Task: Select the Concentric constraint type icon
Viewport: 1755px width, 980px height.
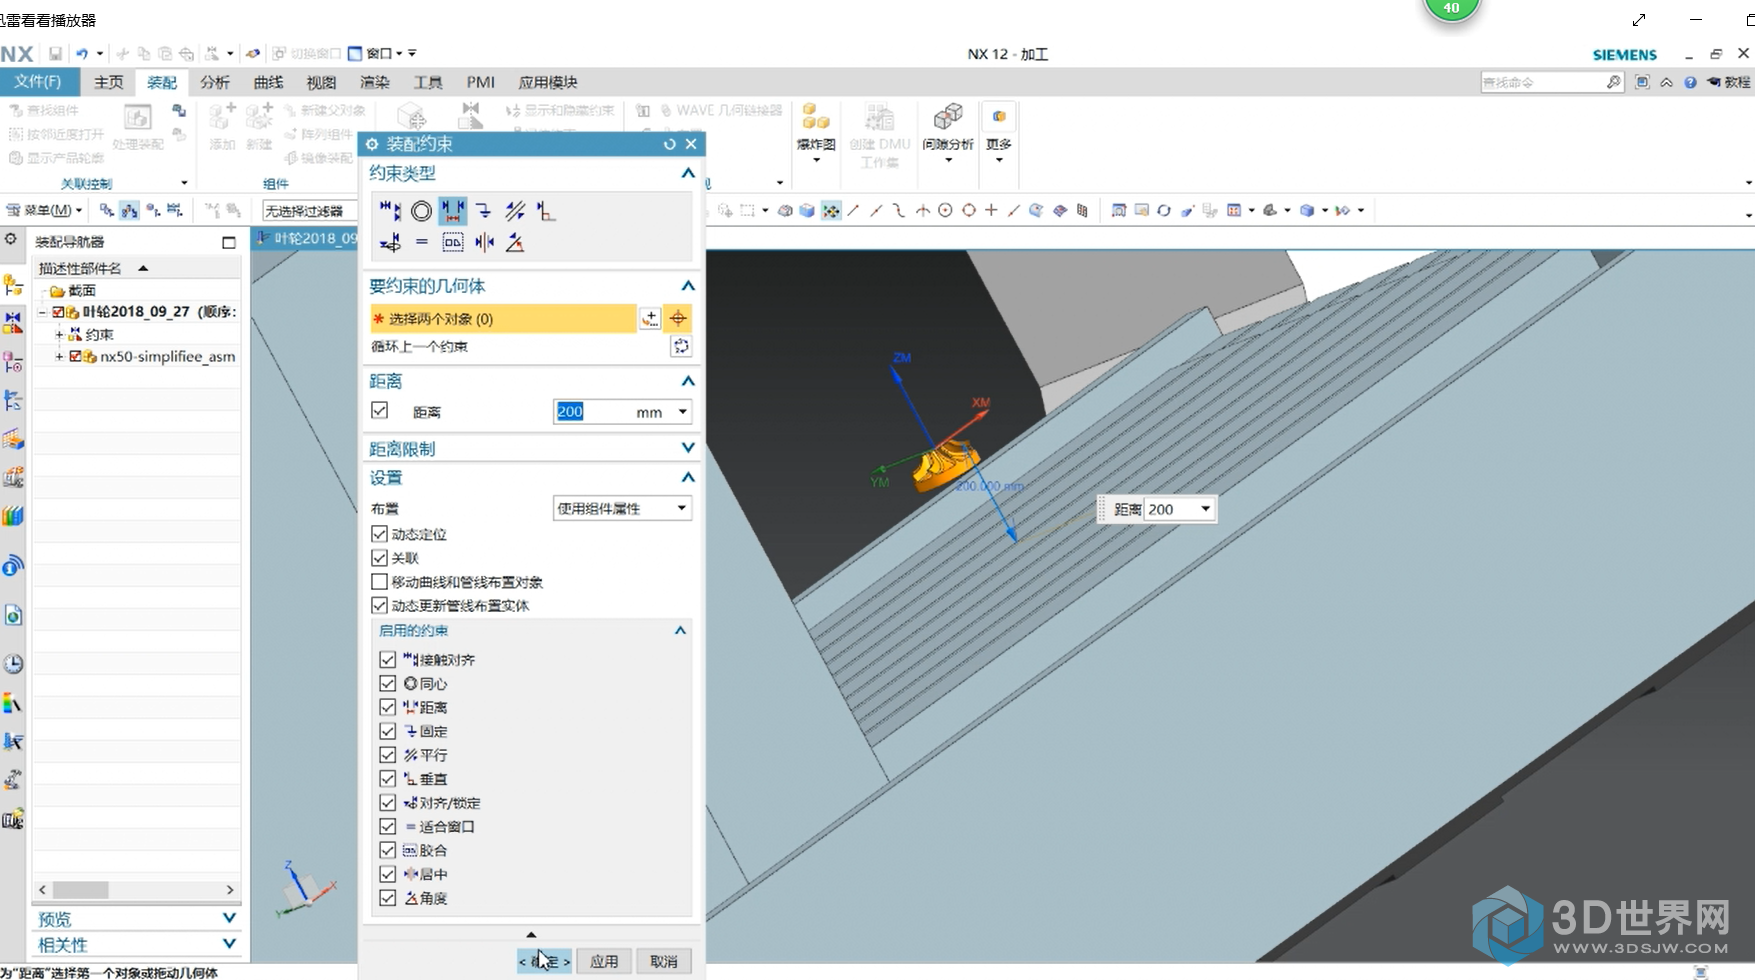Action: click(421, 211)
